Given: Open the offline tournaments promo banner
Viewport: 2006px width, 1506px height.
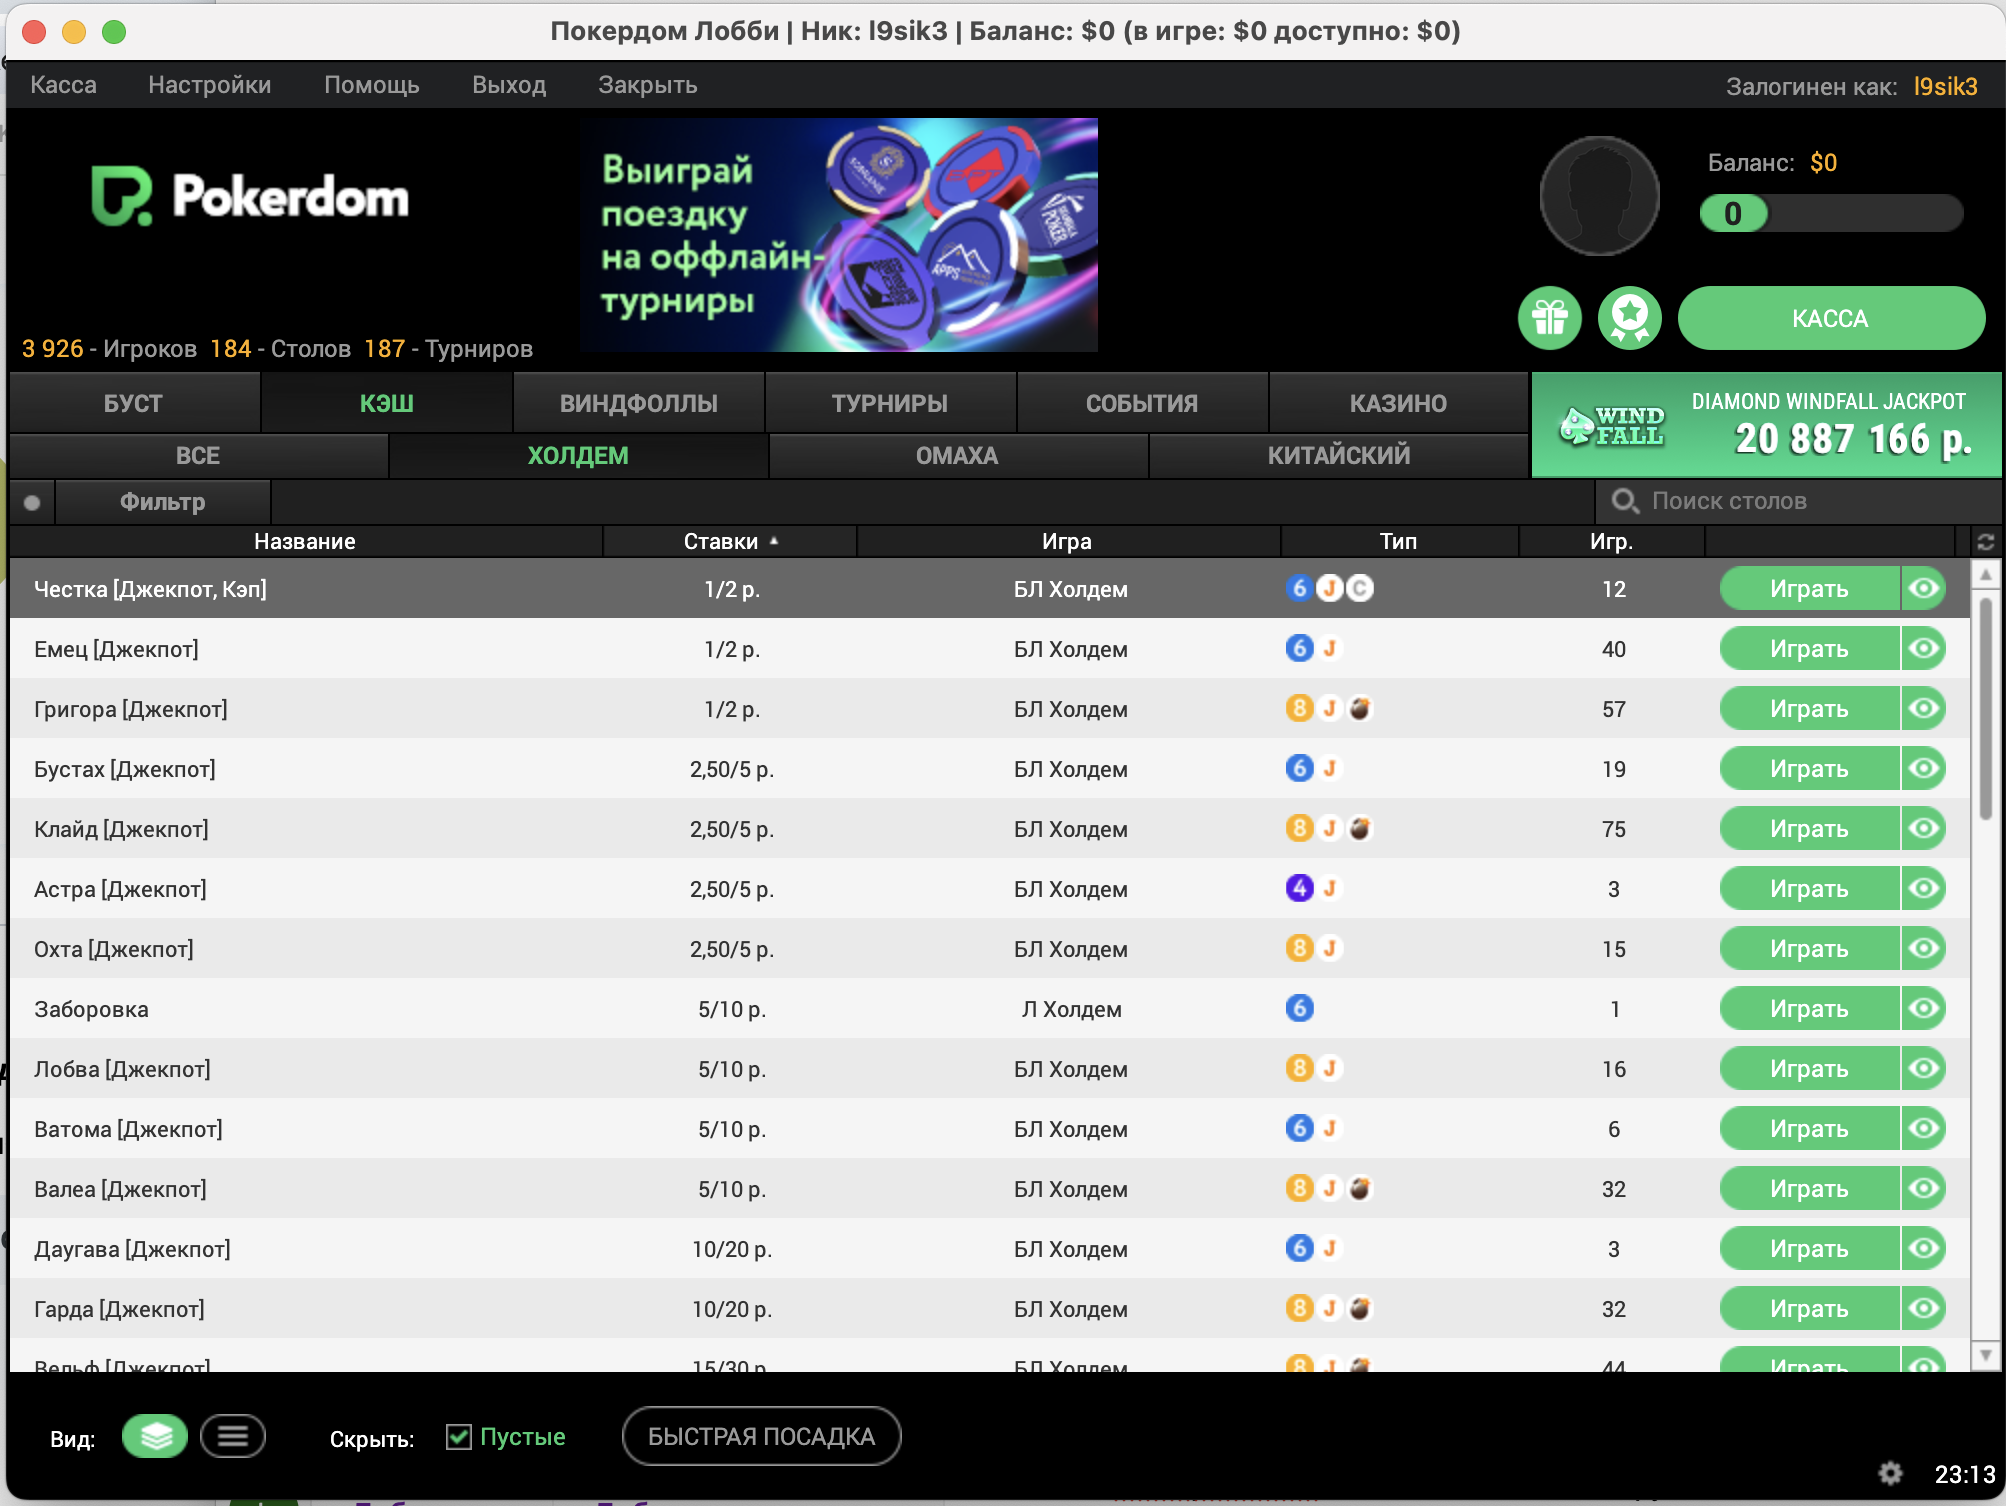Looking at the screenshot, I should pos(840,235).
